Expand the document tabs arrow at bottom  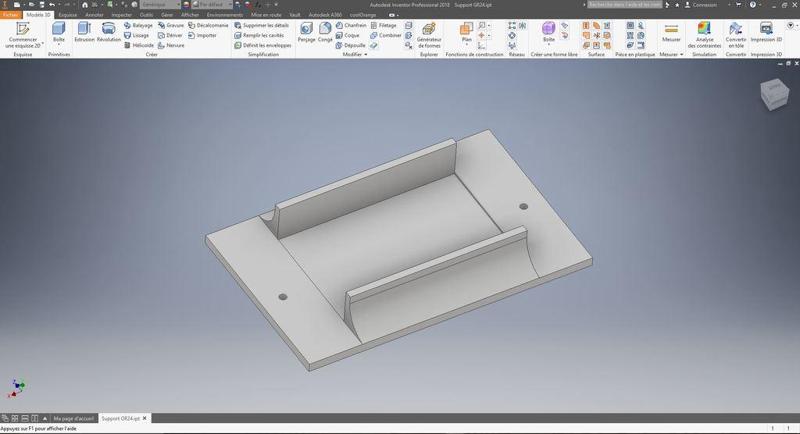(x=44, y=418)
